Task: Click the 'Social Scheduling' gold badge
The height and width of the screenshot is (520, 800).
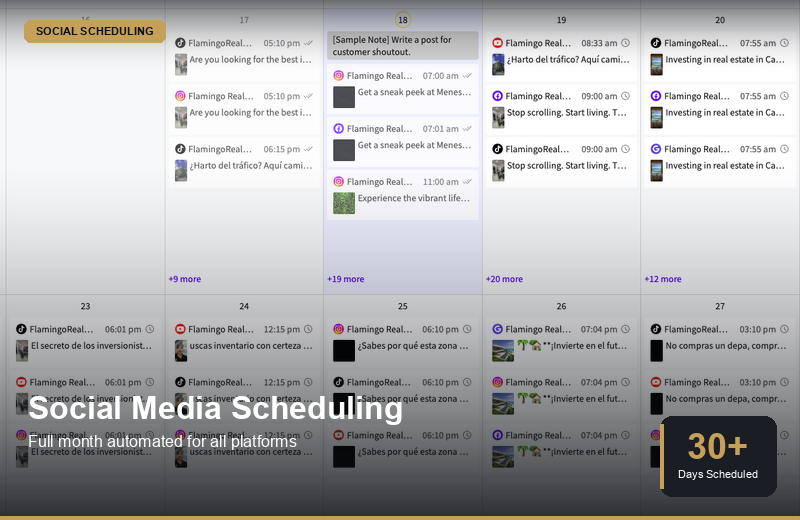Action: click(95, 31)
